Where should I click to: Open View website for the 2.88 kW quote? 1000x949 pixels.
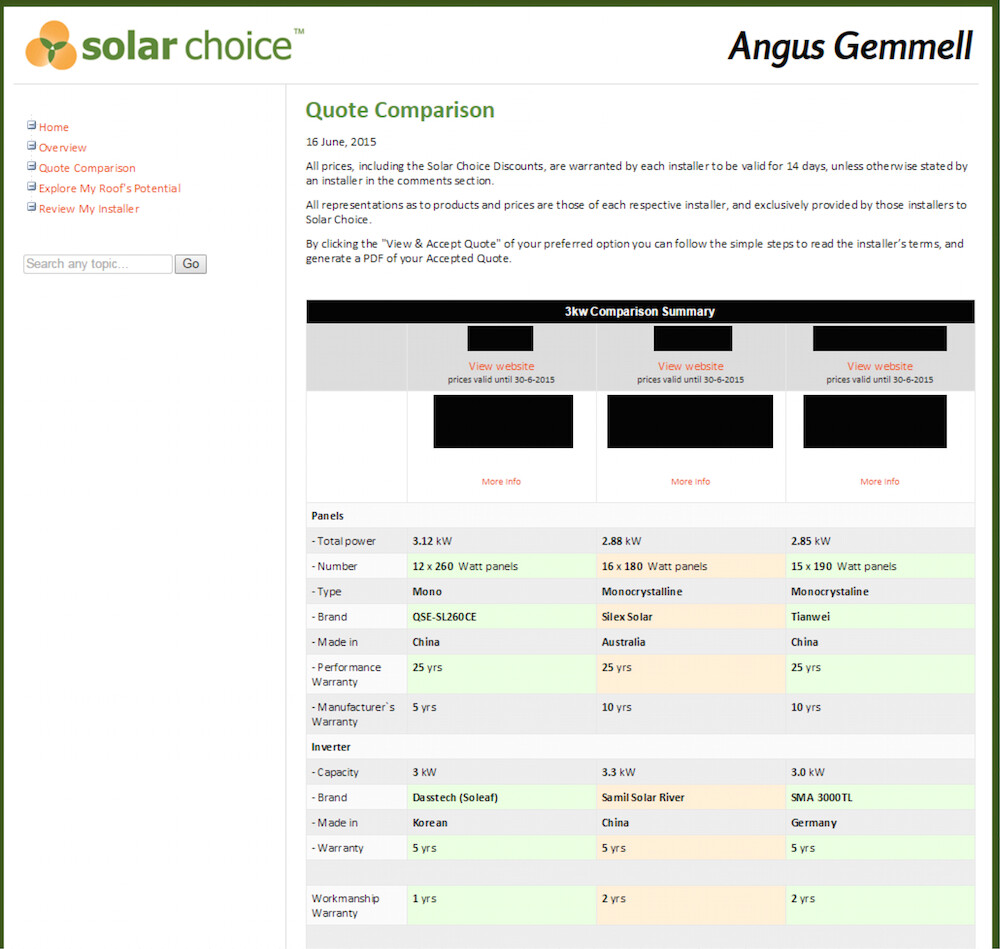(x=691, y=366)
